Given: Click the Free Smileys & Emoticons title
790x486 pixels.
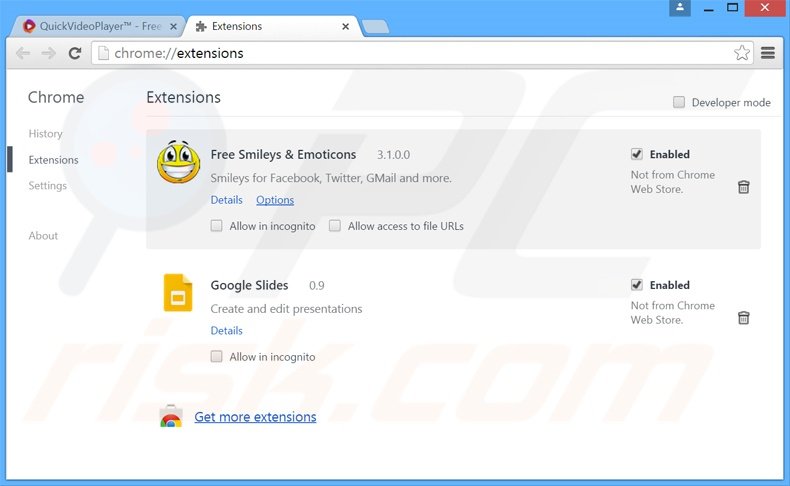Looking at the screenshot, I should 283,155.
